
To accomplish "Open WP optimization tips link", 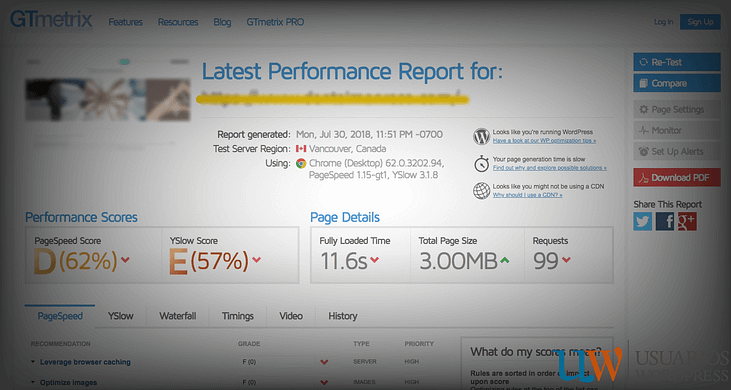I will pos(544,141).
